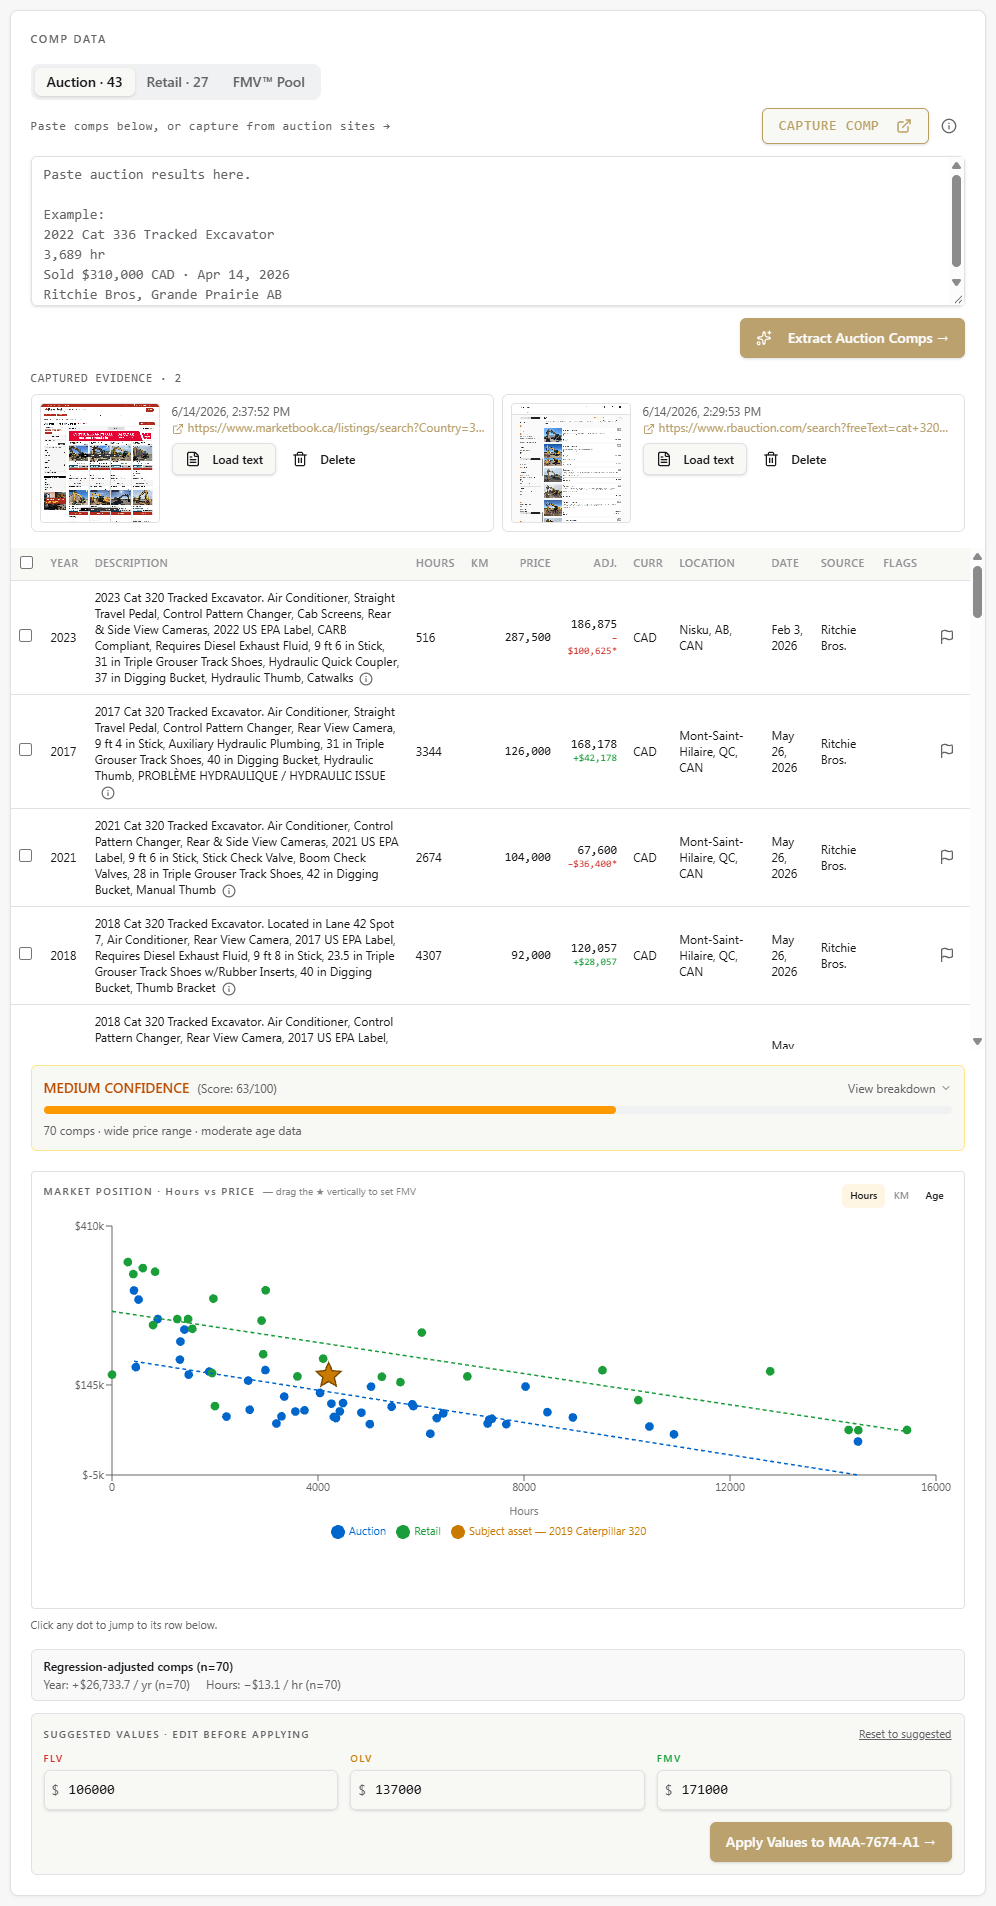
Task: Click the ADJ. column header
Action: (605, 563)
